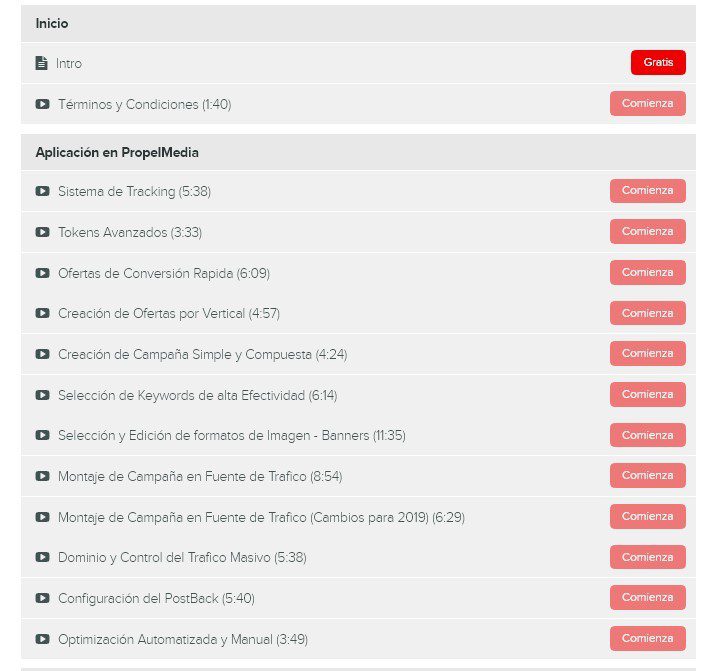This screenshot has width=718, height=671.
Task: Click video icon for Ofertas de Conversión Rapida
Action: [43, 273]
